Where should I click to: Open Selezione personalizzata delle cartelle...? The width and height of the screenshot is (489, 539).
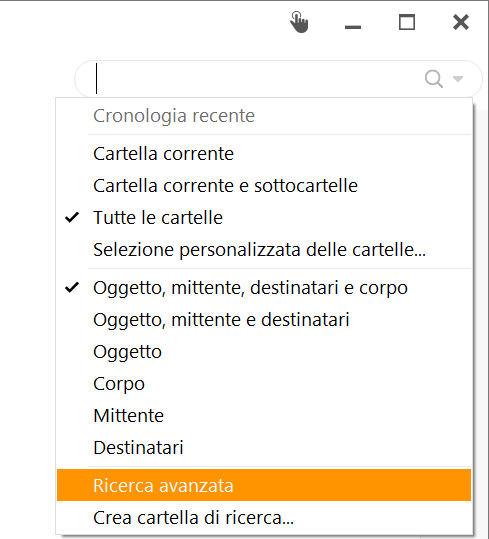tap(264, 250)
